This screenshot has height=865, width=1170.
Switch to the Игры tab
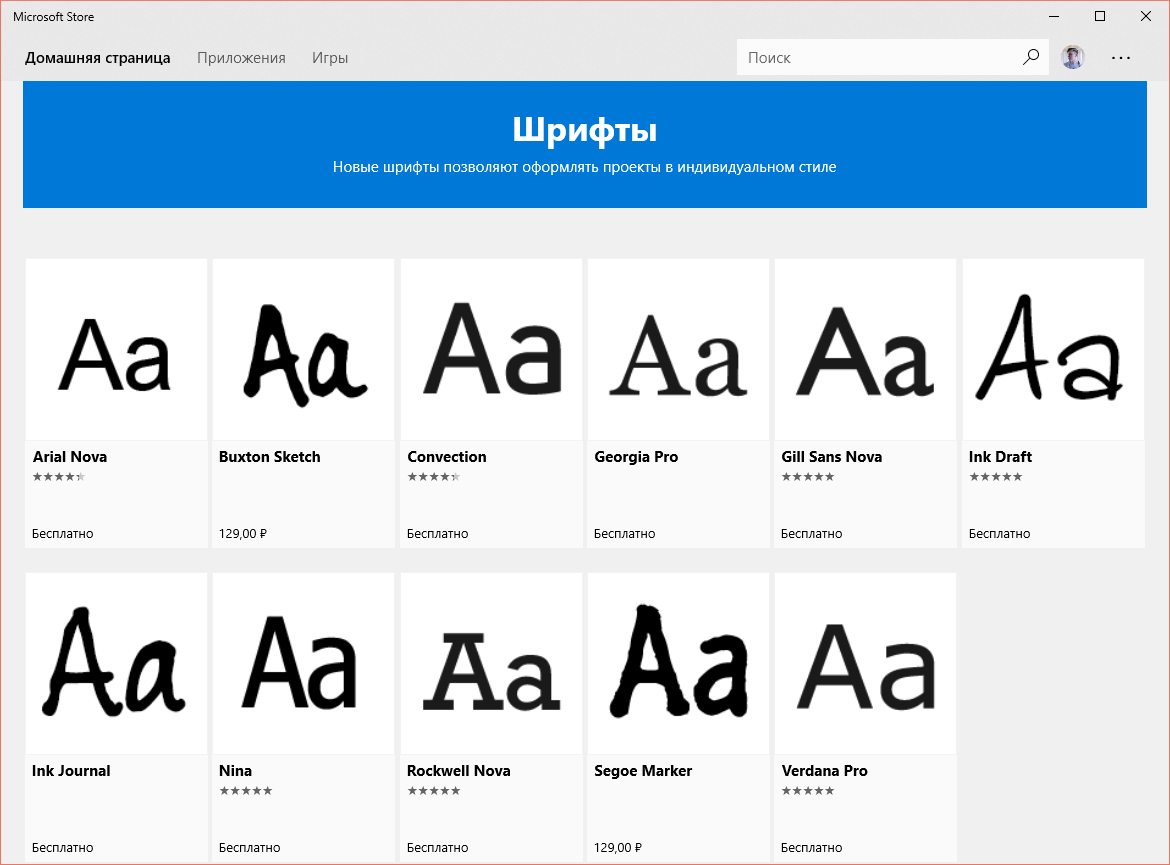[330, 58]
